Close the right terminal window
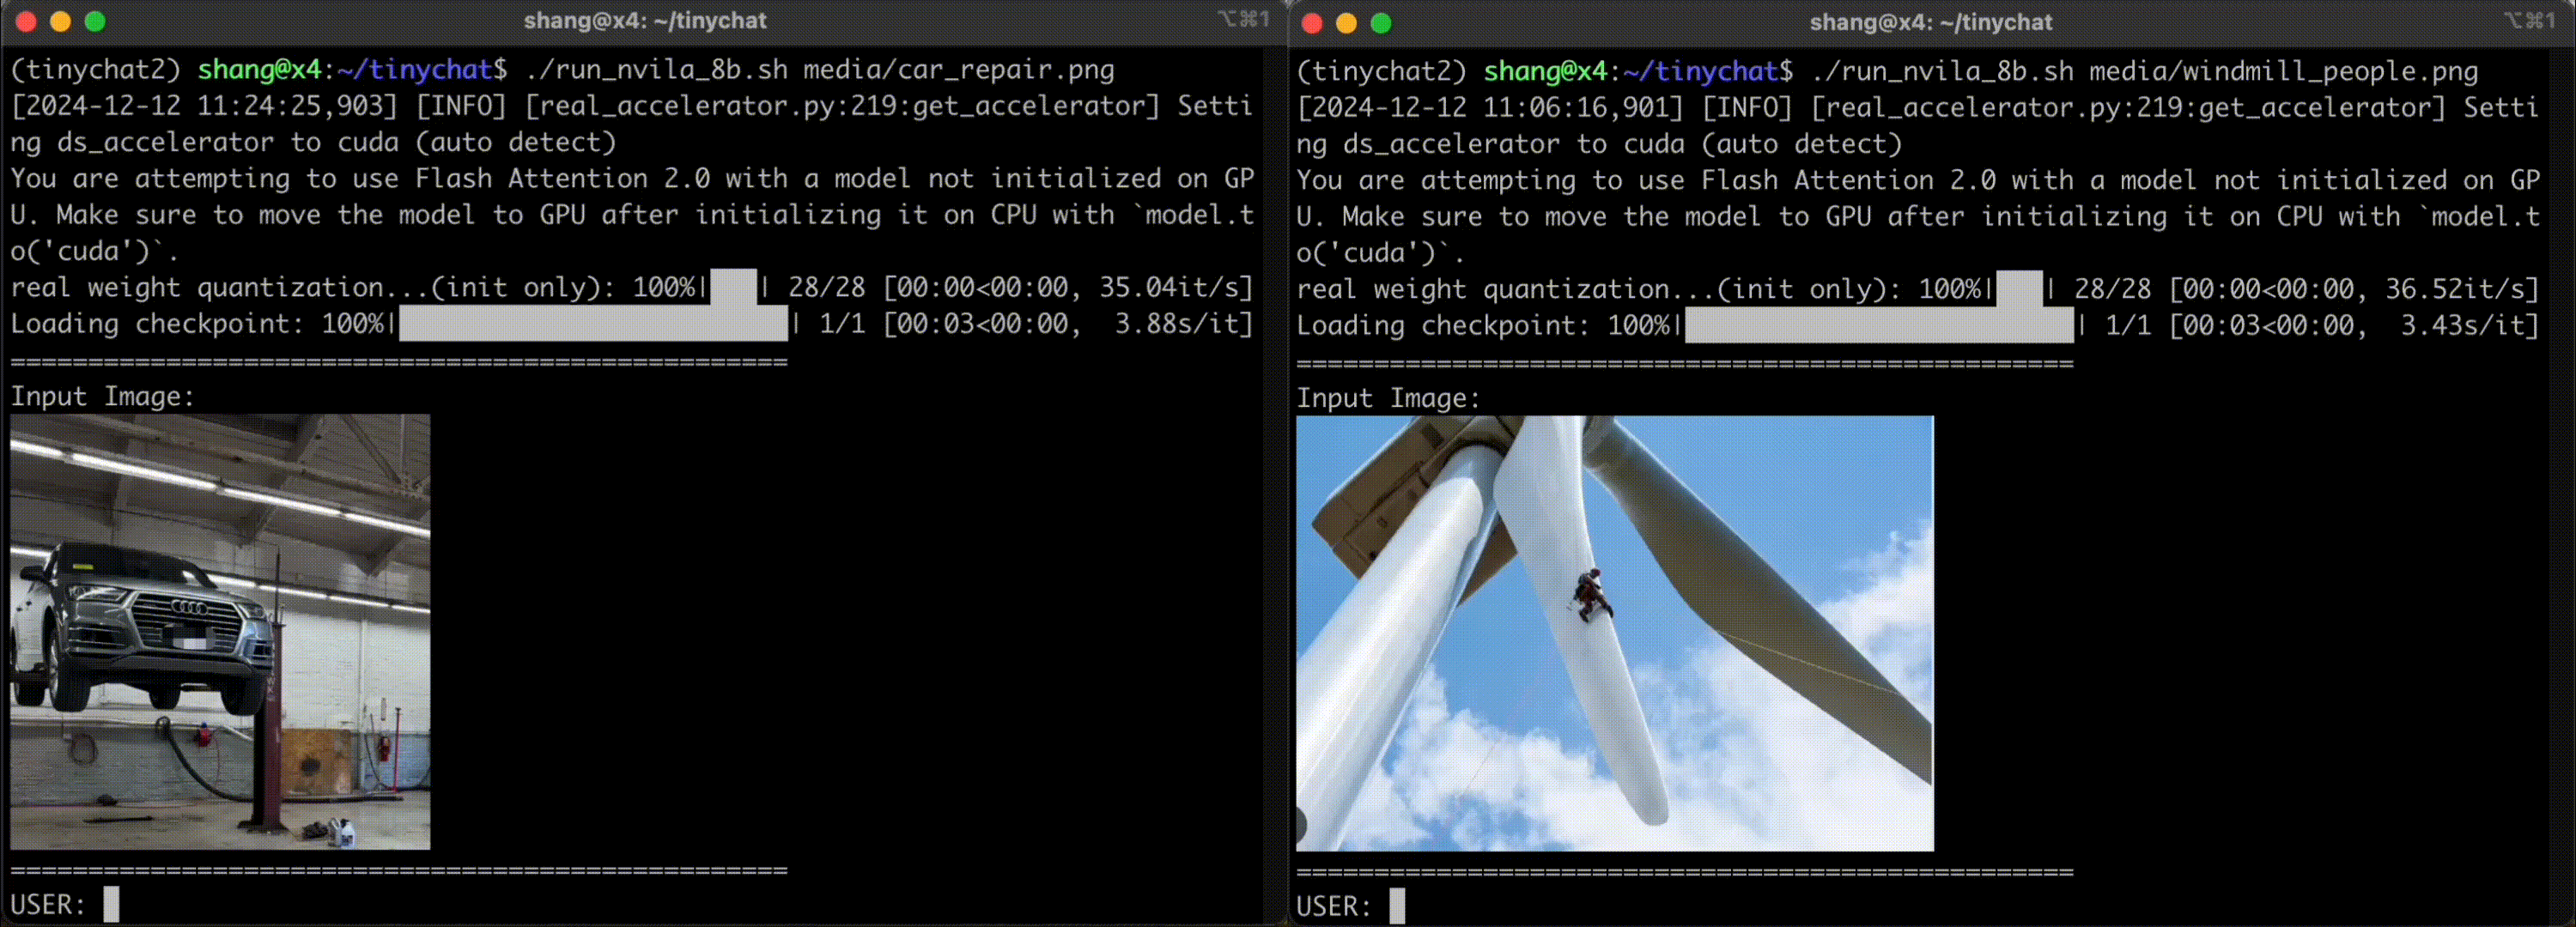Viewport: 2576px width, 927px height. (x=1313, y=23)
